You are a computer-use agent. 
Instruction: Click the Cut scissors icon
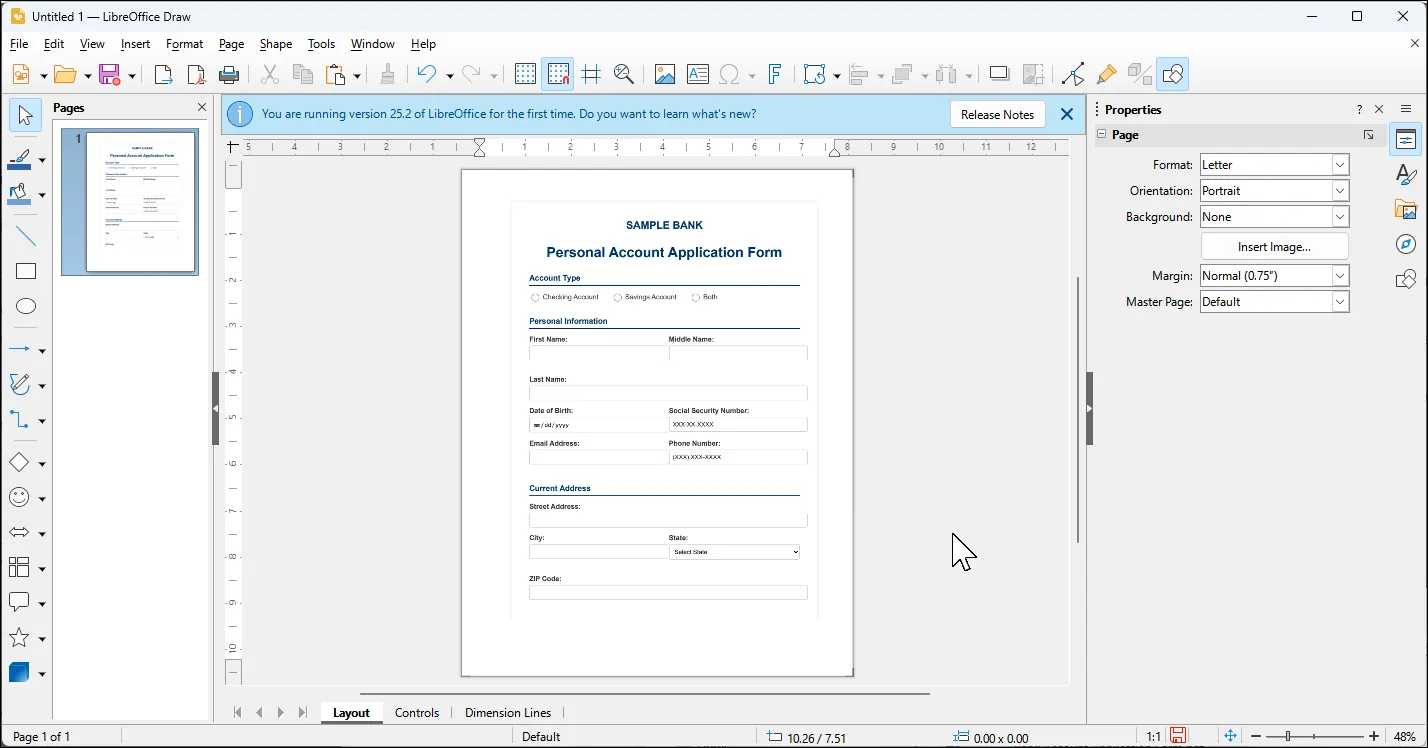pos(269,74)
